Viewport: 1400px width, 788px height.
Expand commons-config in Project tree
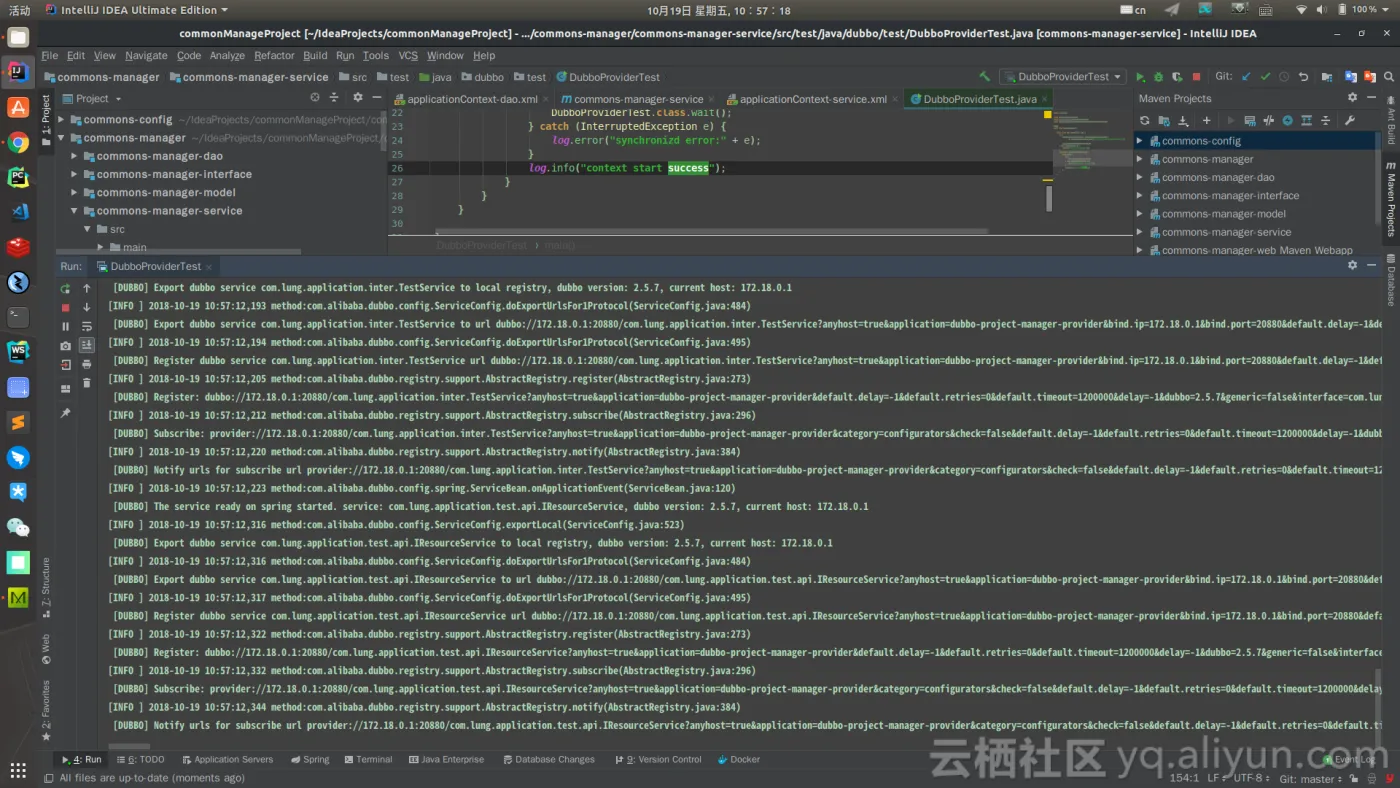coord(62,120)
